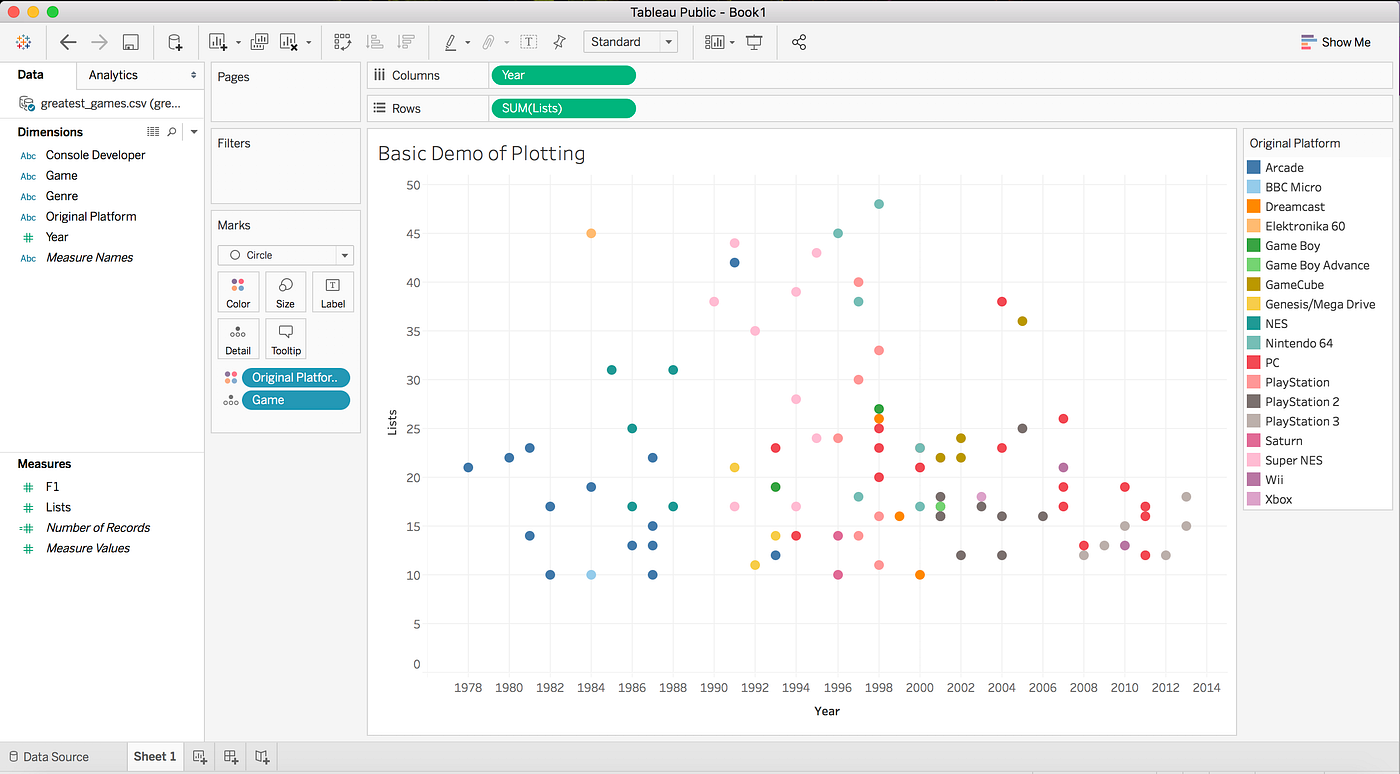Click the Size marks button

(x=285, y=292)
